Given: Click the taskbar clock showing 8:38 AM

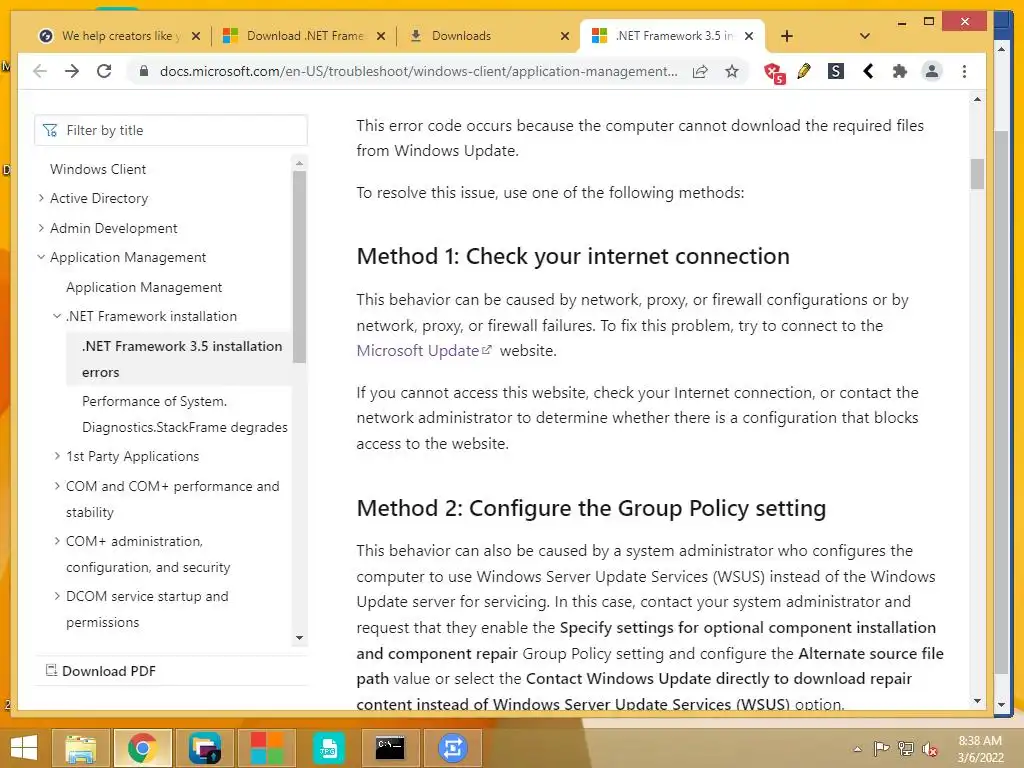Looking at the screenshot, I should tap(980, 748).
